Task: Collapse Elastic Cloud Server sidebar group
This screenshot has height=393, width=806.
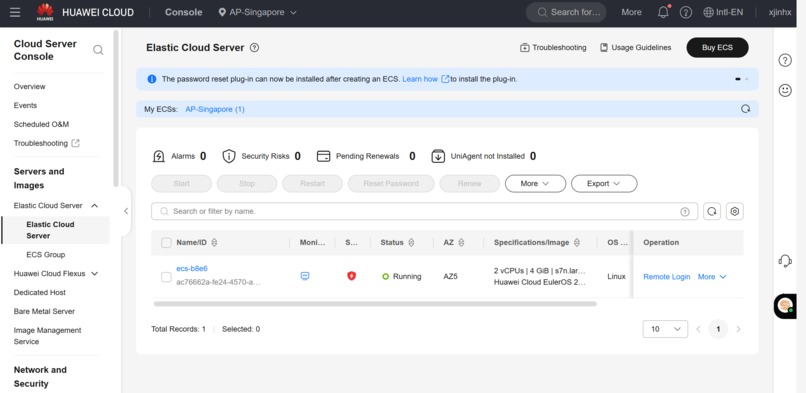Action: 95,205
